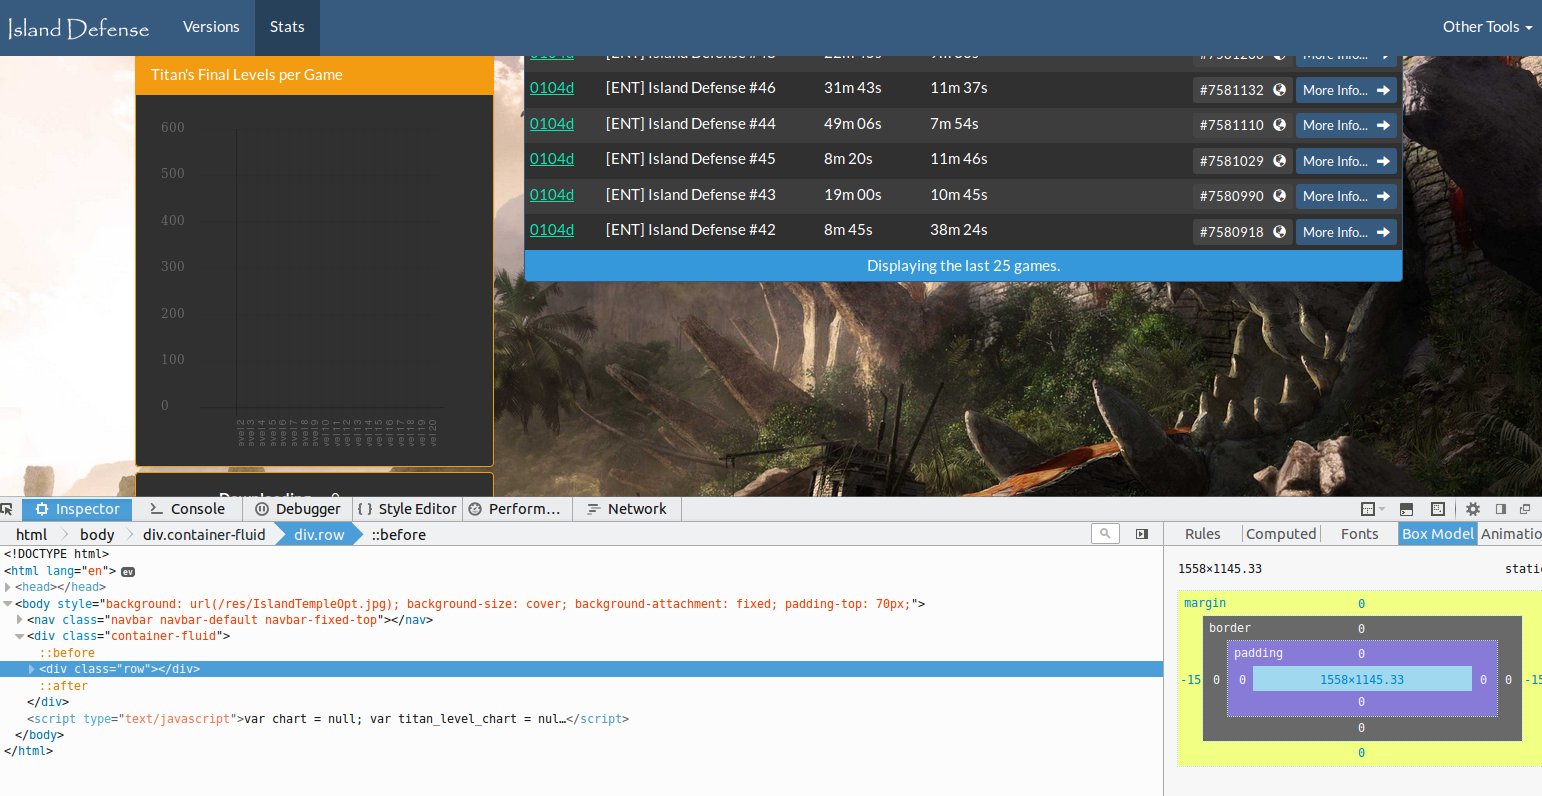Show the Computed sidebar tab
Viewport: 1542px width, 796px height.
point(1281,534)
